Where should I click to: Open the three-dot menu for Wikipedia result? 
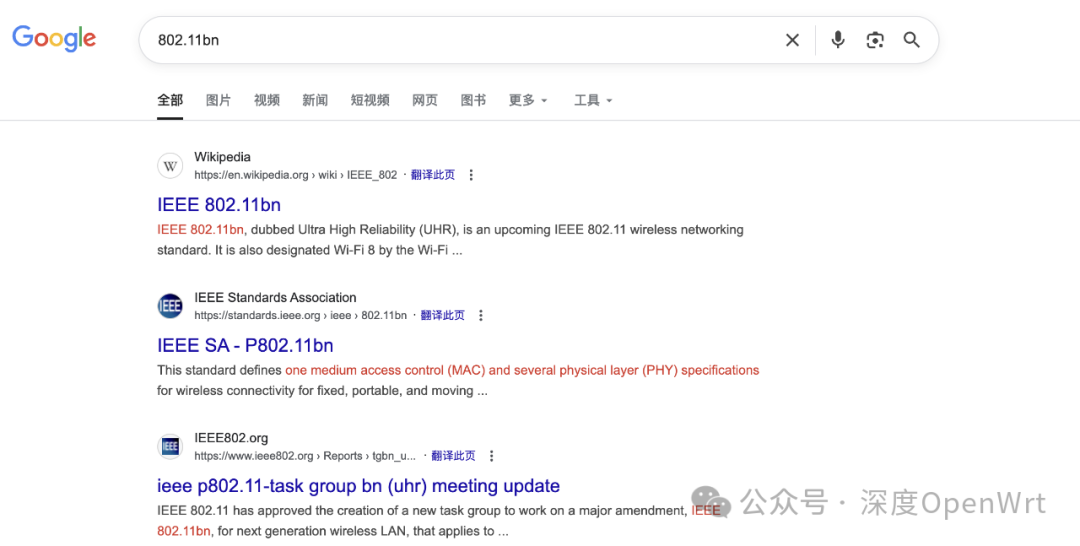tap(471, 175)
